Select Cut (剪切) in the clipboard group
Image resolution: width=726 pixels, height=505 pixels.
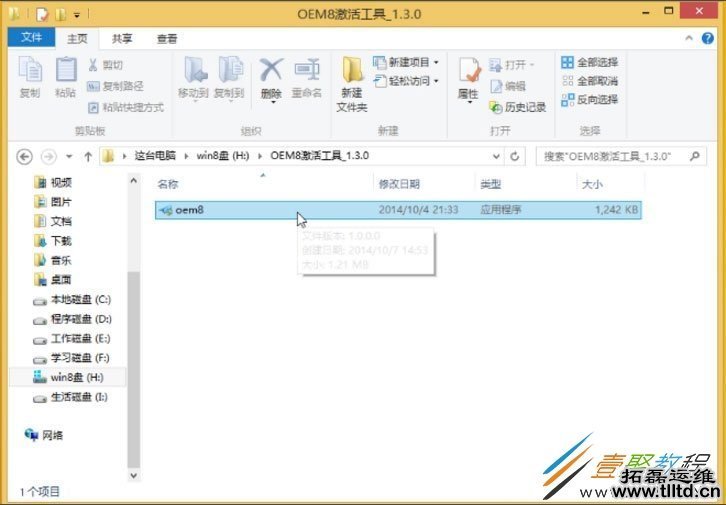point(106,65)
